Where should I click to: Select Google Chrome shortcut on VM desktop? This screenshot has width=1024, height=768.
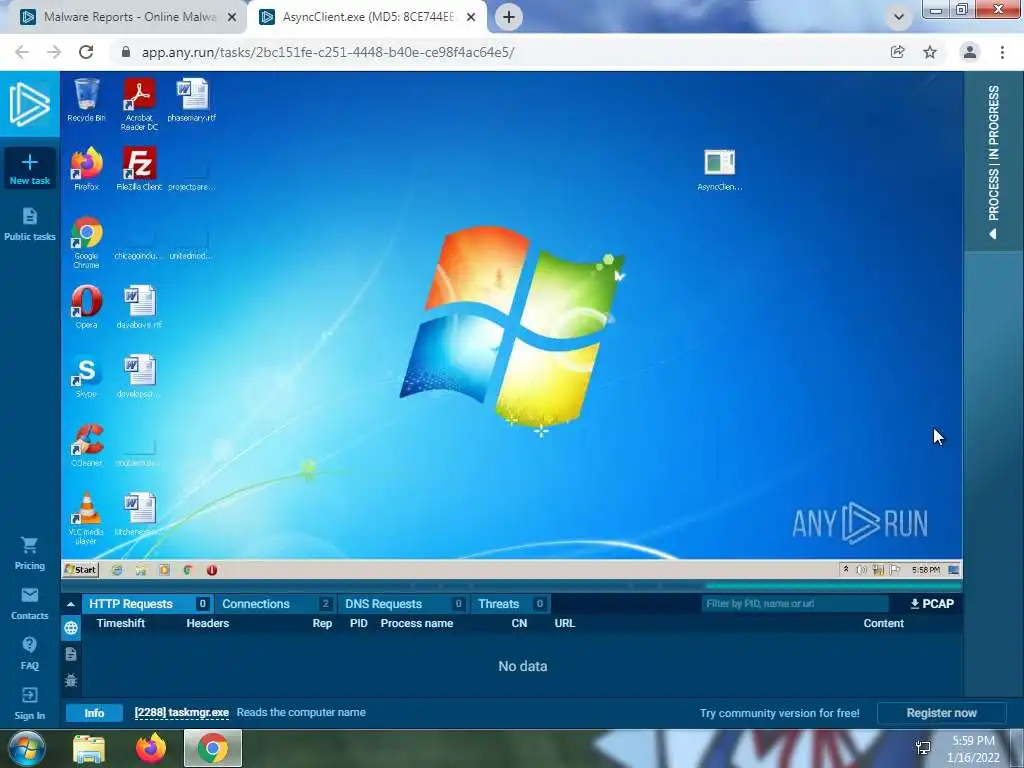tap(86, 242)
